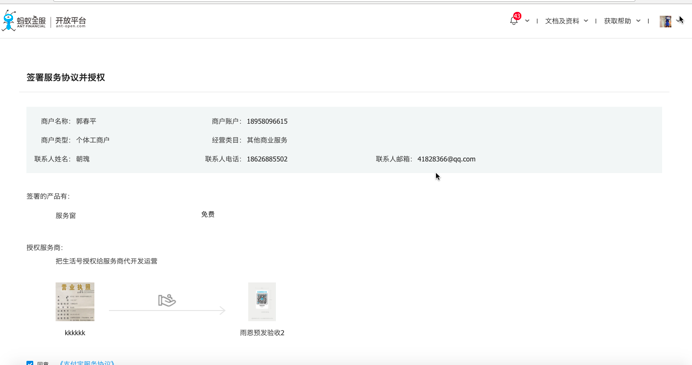Click the Ant Financial ant logo
692x365 pixels.
click(9, 21)
